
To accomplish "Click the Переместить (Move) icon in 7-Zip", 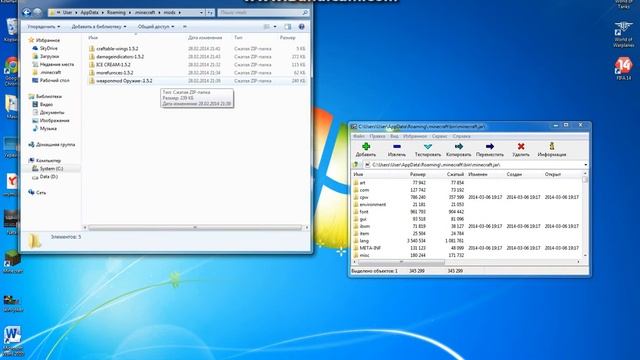I will tap(489, 147).
